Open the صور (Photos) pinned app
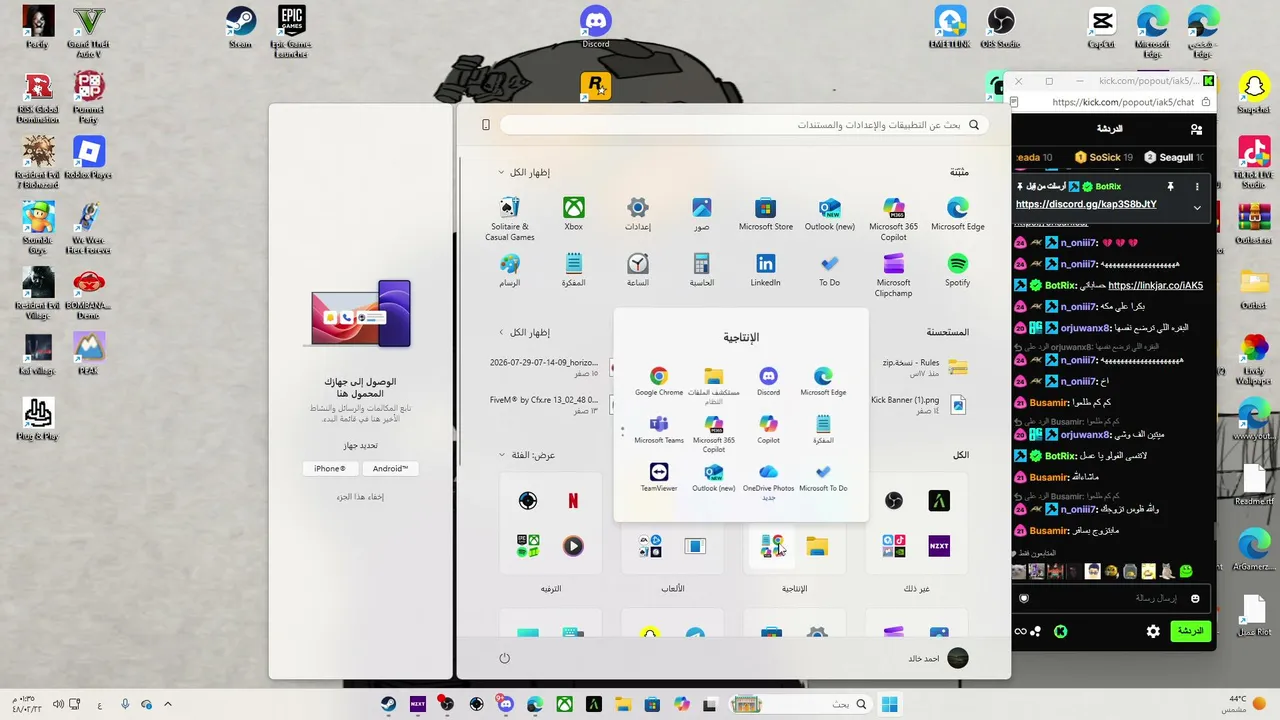1280x720 pixels. click(702, 214)
